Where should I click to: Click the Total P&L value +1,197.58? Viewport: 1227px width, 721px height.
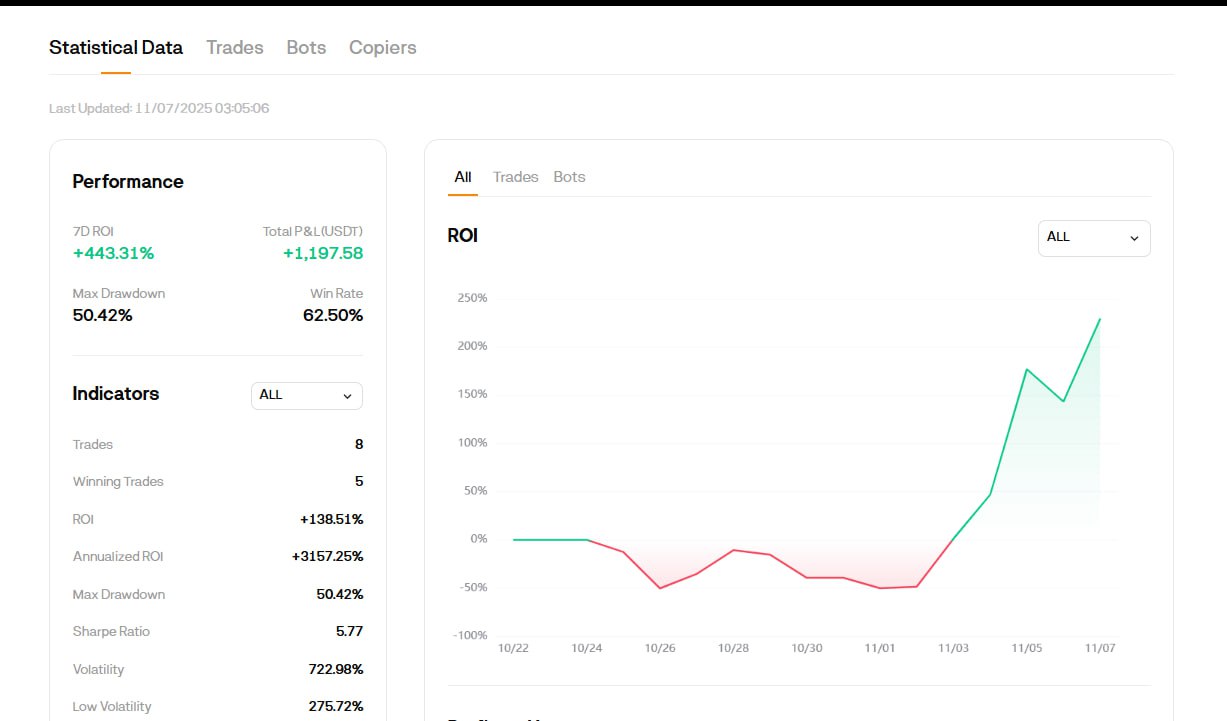point(323,253)
